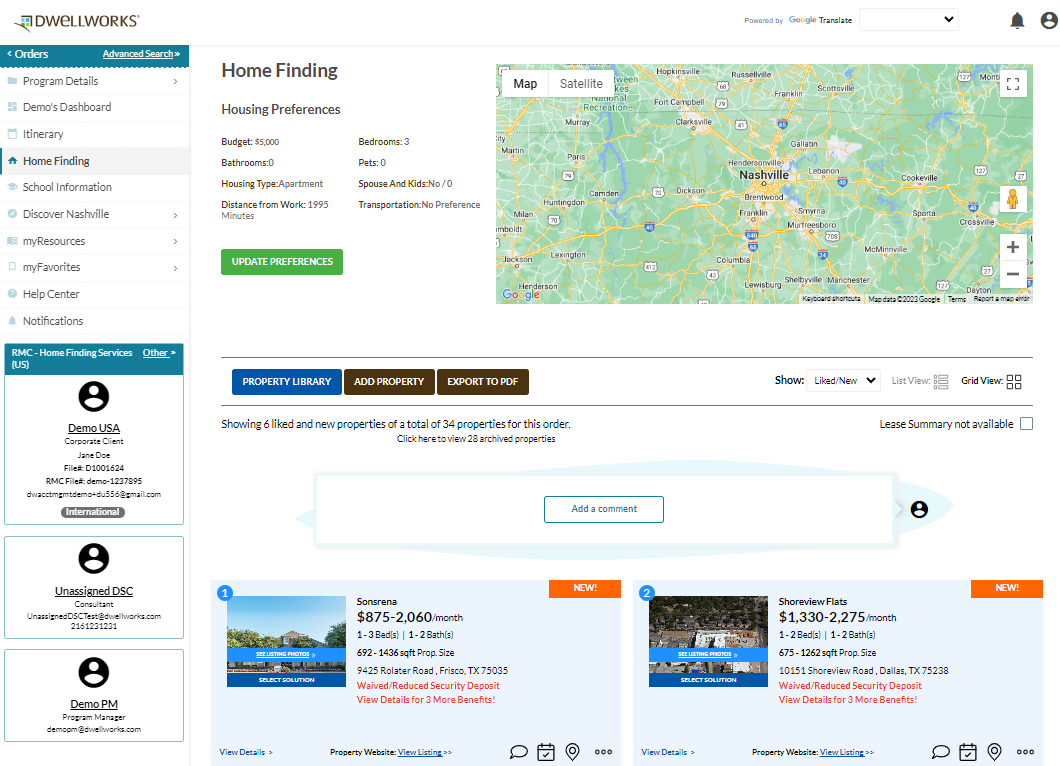Check the Lease Summary not available box
The image size is (1060, 766).
[x=1026, y=423]
